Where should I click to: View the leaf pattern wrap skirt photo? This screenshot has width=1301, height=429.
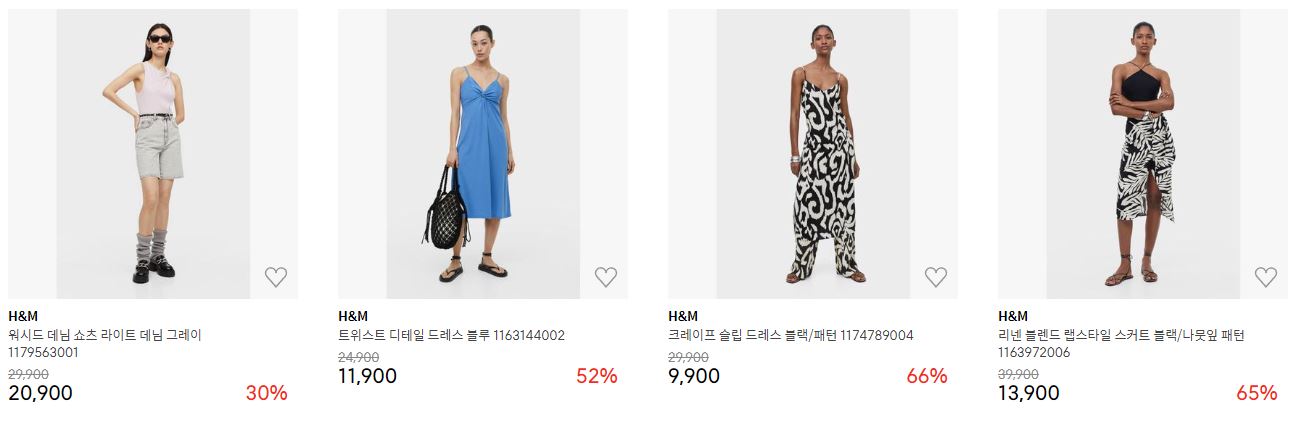pyautogui.click(x=1143, y=154)
